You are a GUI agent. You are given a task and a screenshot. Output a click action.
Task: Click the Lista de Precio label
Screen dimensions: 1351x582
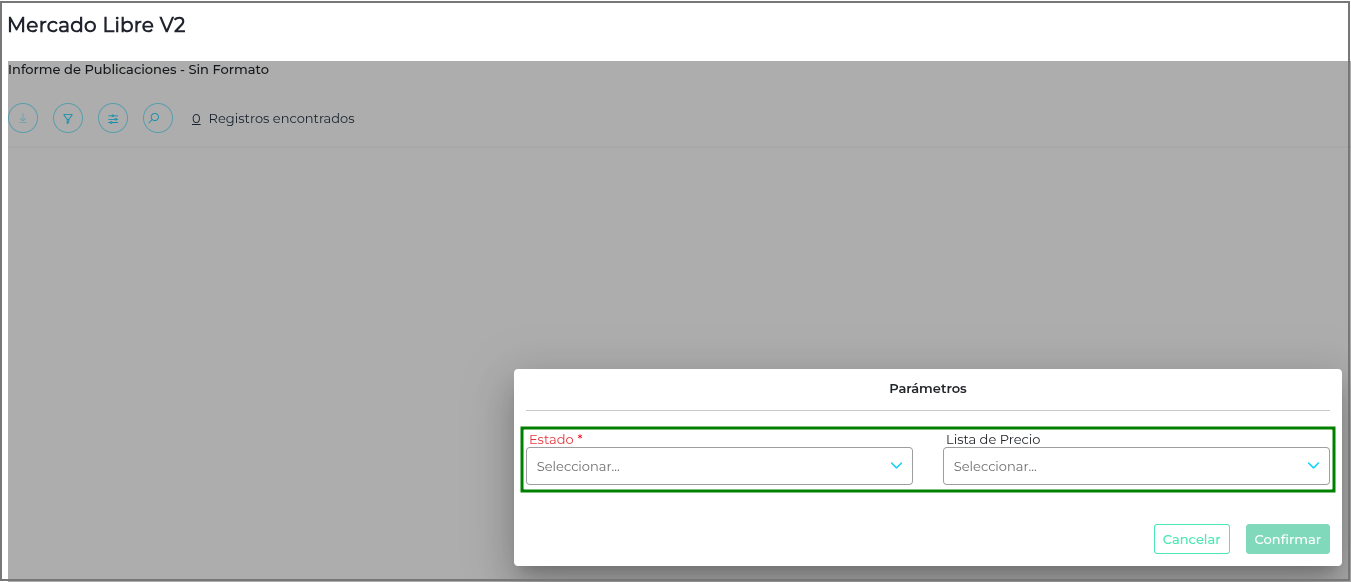coord(993,439)
